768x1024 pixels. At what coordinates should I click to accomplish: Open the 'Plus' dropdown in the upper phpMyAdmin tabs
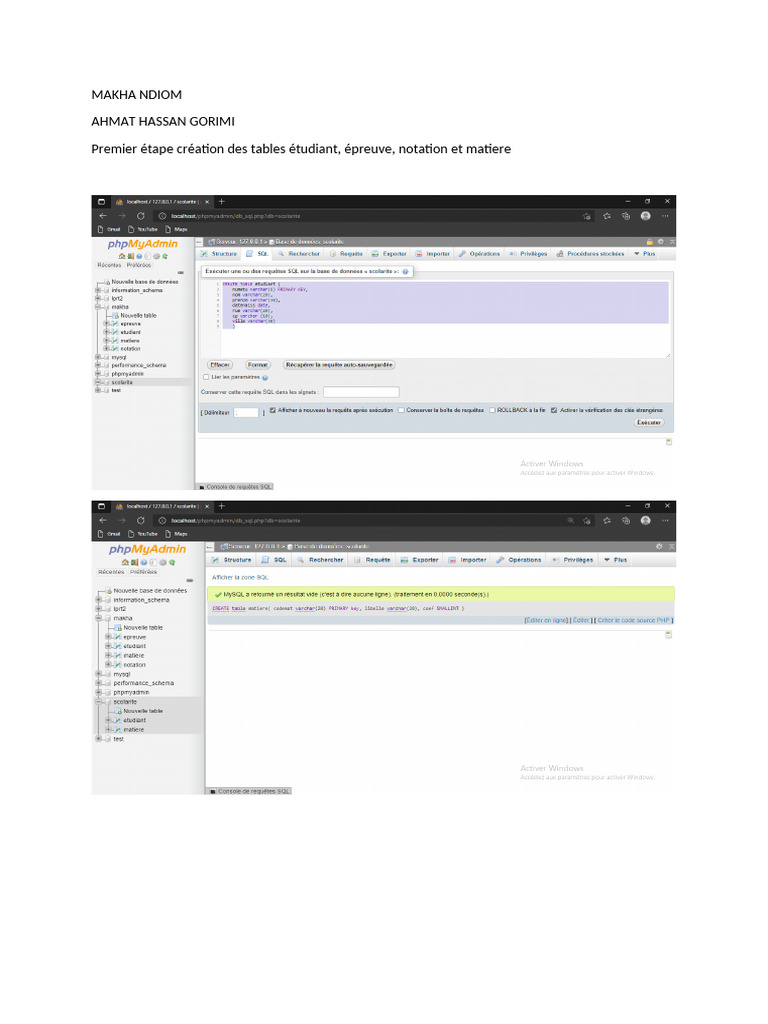pyautogui.click(x=645, y=253)
